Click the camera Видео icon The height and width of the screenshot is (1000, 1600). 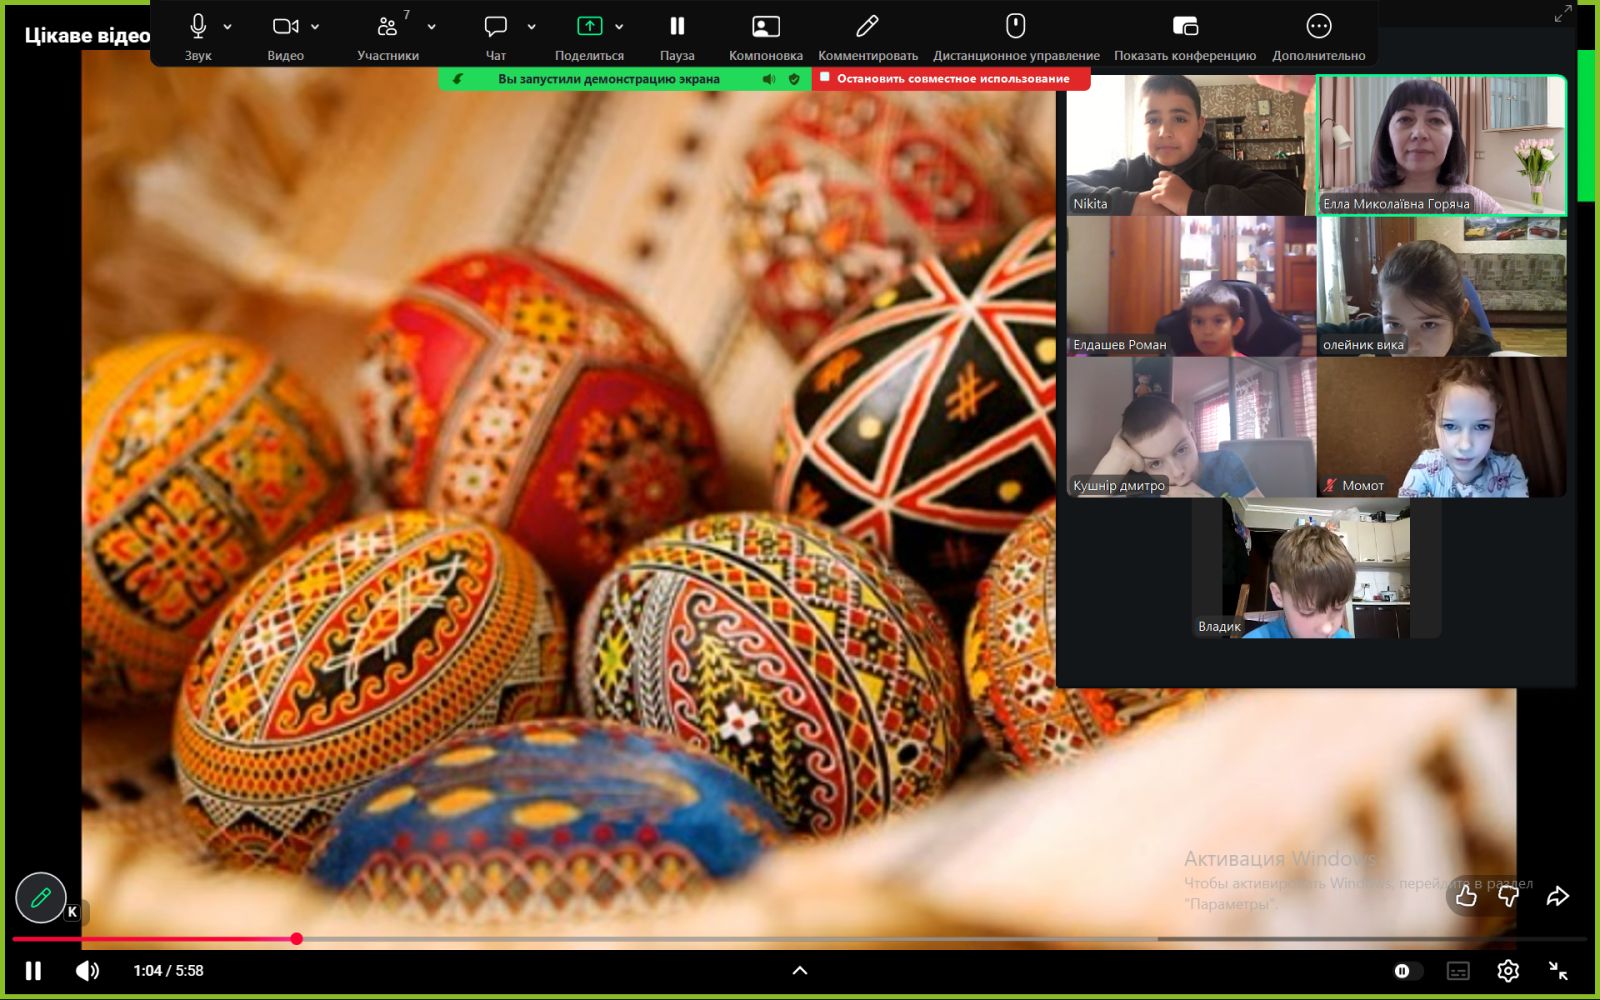(x=286, y=27)
